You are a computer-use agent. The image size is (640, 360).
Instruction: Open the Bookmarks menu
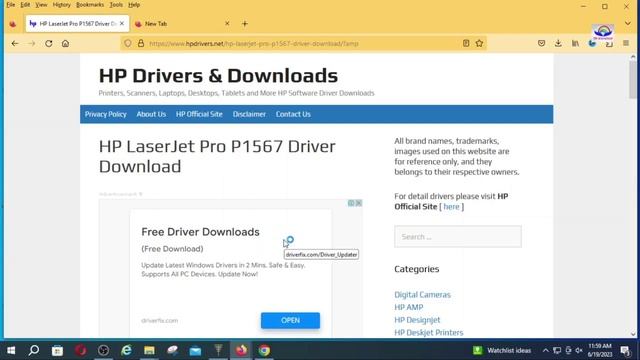point(90,5)
